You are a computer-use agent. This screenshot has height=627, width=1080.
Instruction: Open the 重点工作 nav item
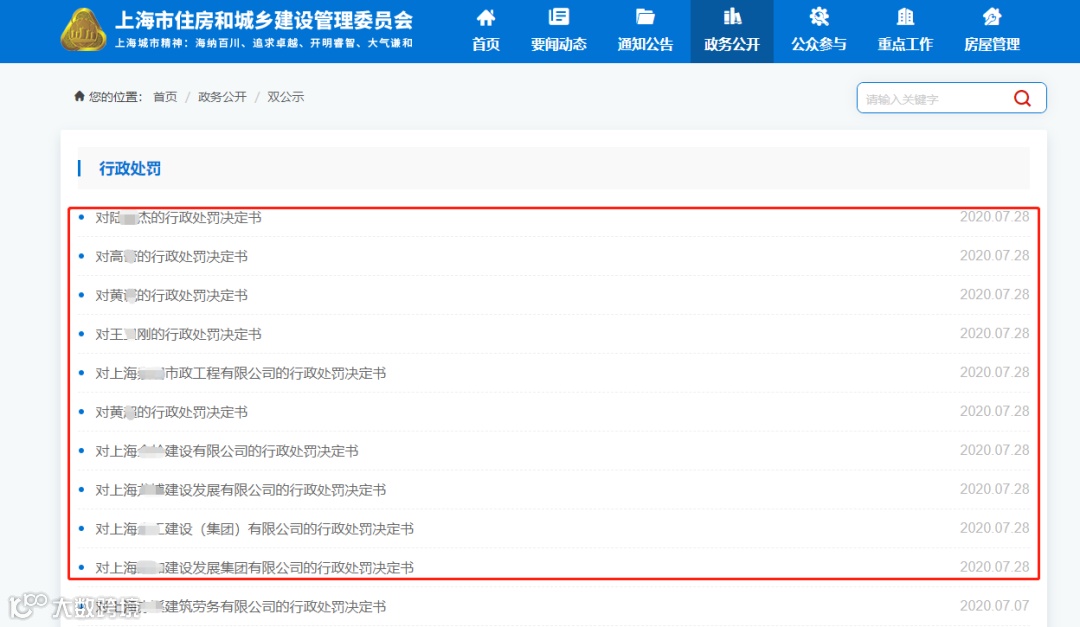pyautogui.click(x=905, y=31)
